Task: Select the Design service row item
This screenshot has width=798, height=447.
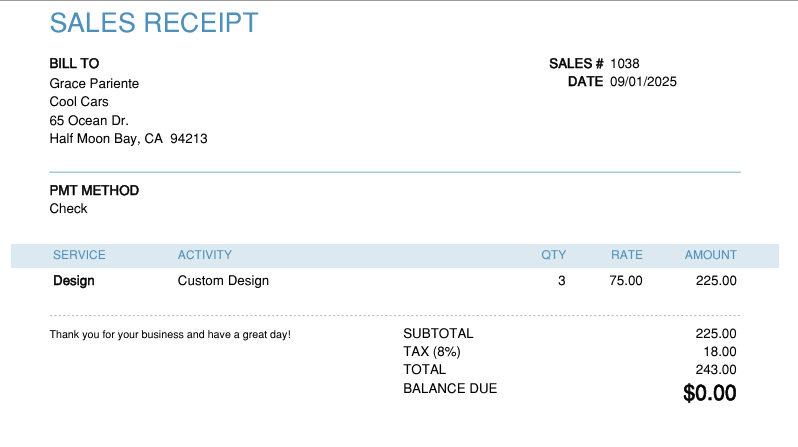Action: (73, 281)
